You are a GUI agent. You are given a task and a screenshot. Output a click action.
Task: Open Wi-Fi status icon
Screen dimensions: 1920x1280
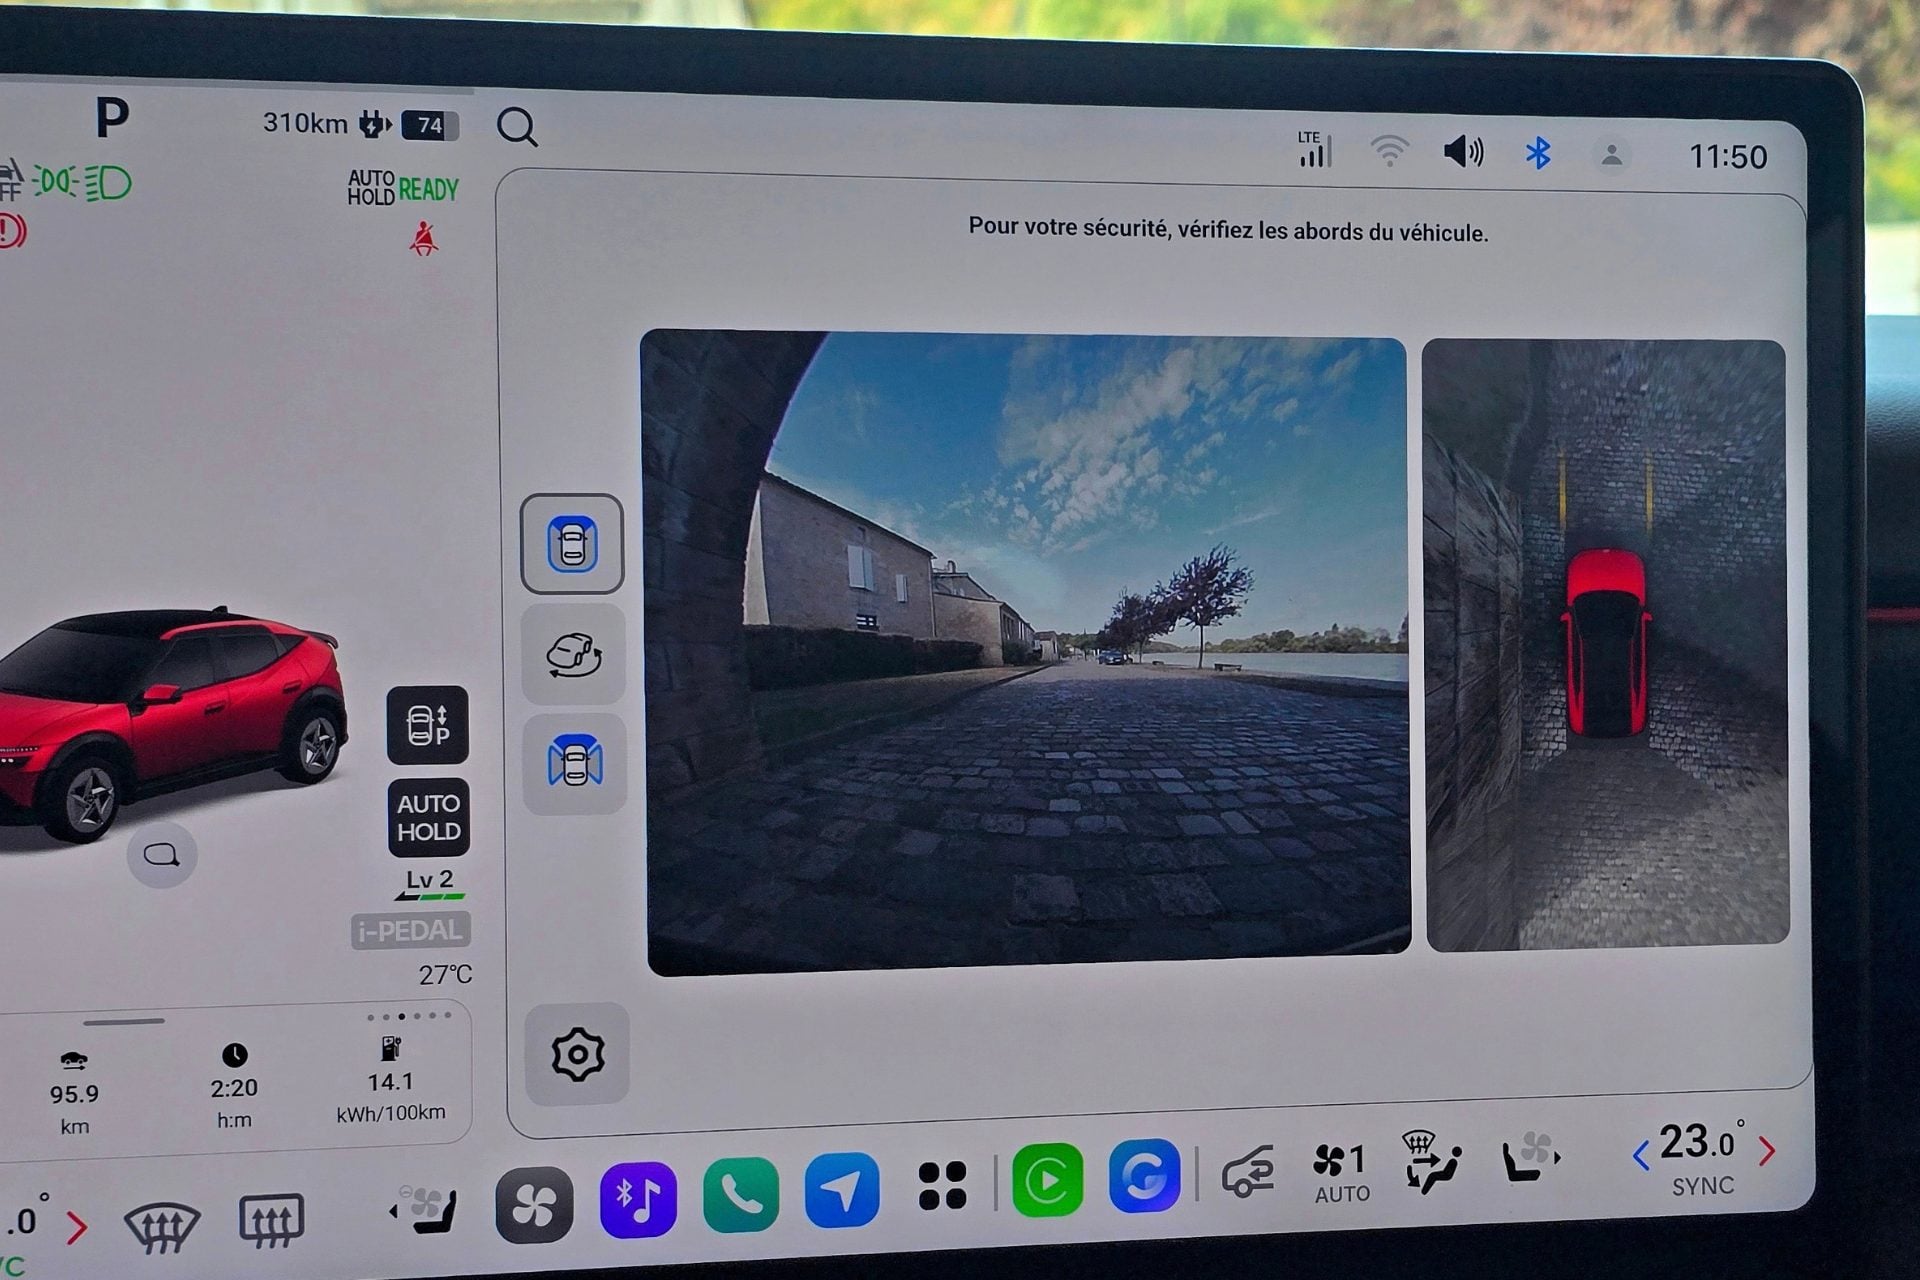click(x=1389, y=152)
